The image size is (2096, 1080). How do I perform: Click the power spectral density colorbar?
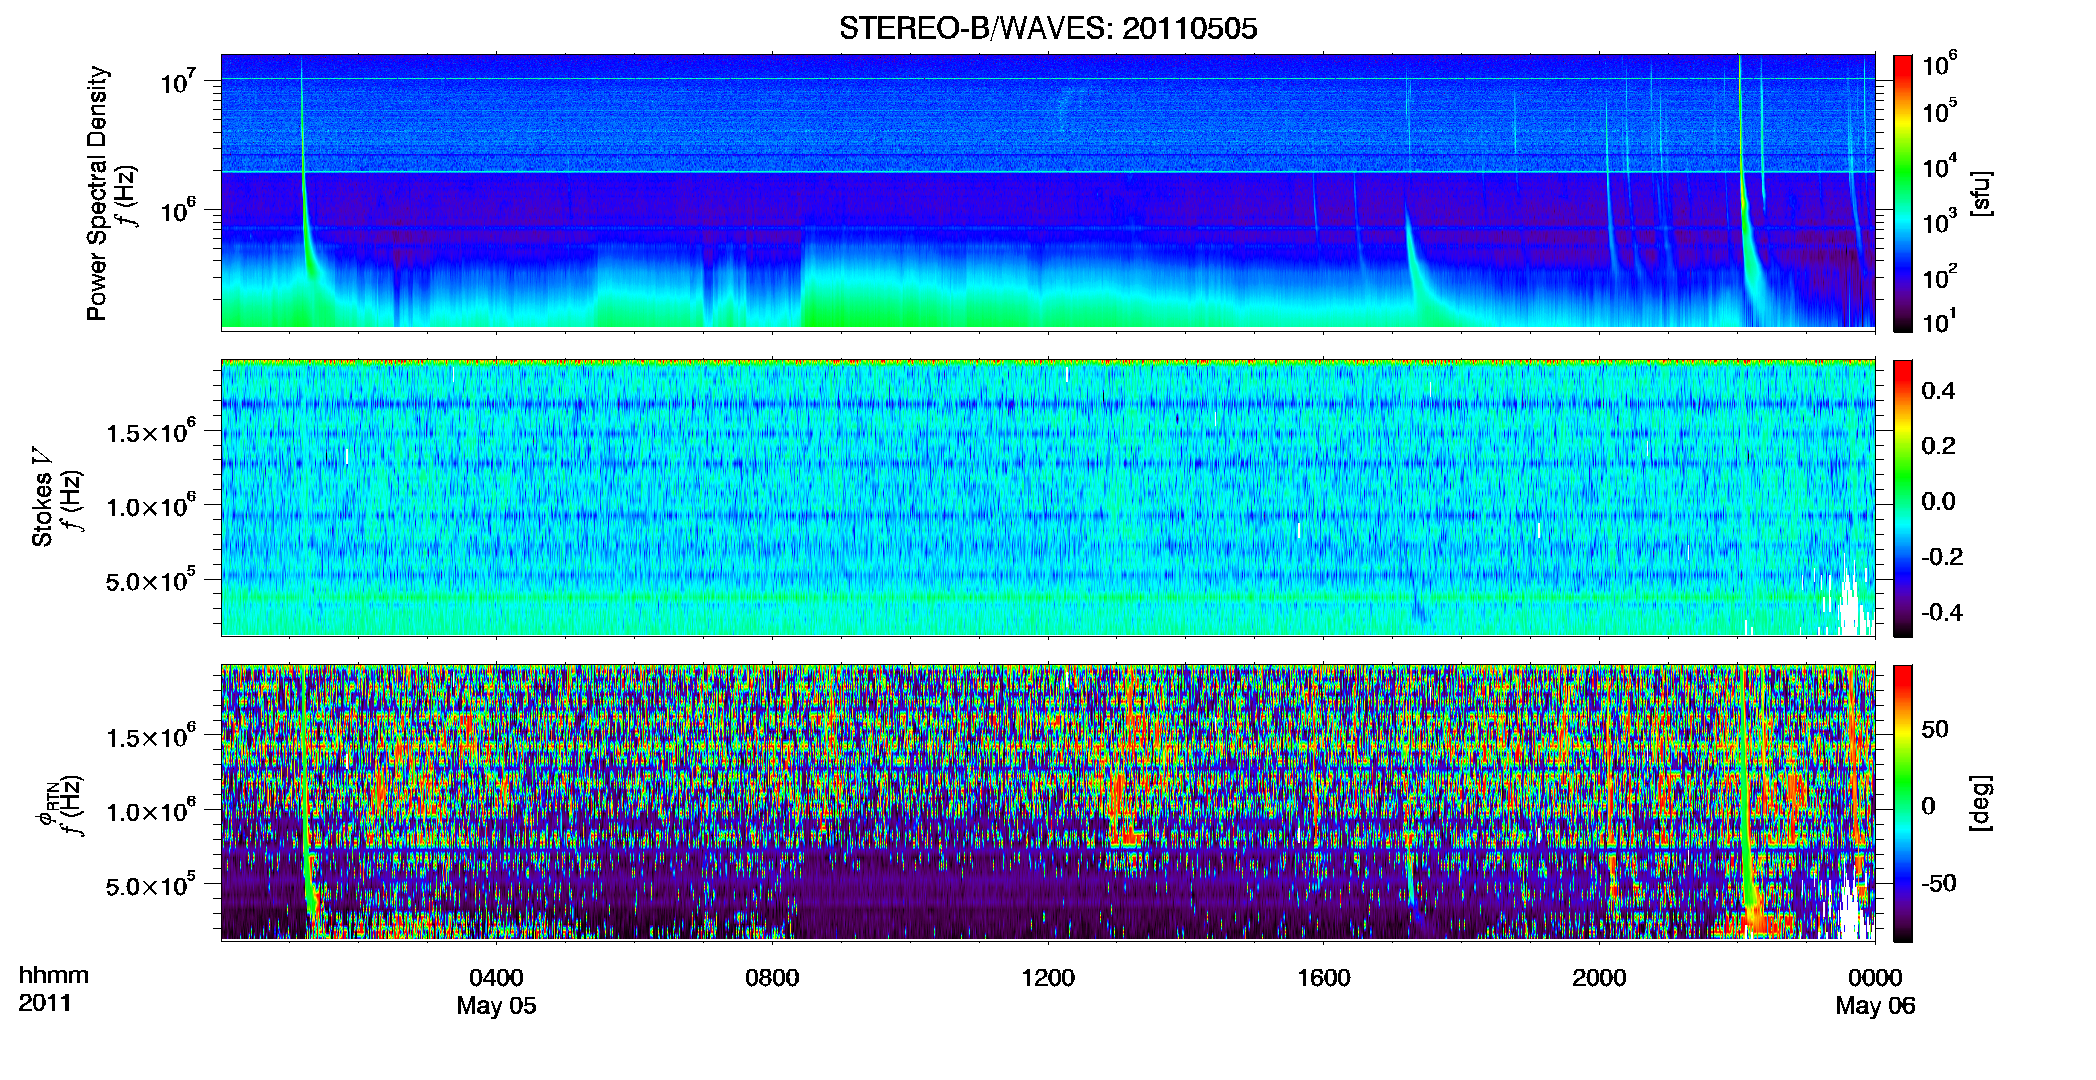(x=1903, y=192)
